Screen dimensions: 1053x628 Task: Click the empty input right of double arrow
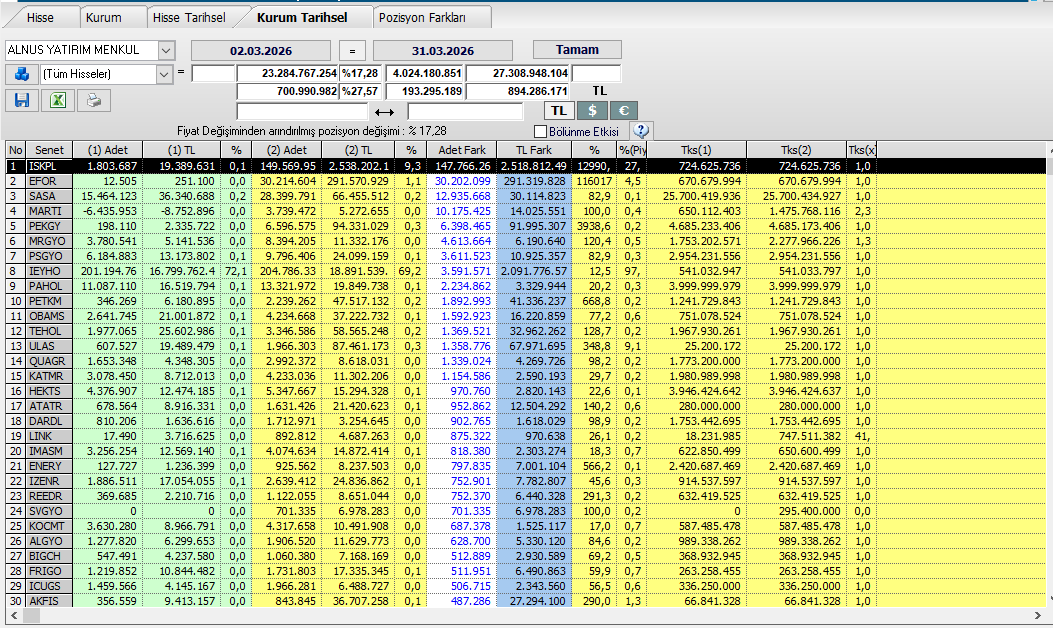pos(465,111)
